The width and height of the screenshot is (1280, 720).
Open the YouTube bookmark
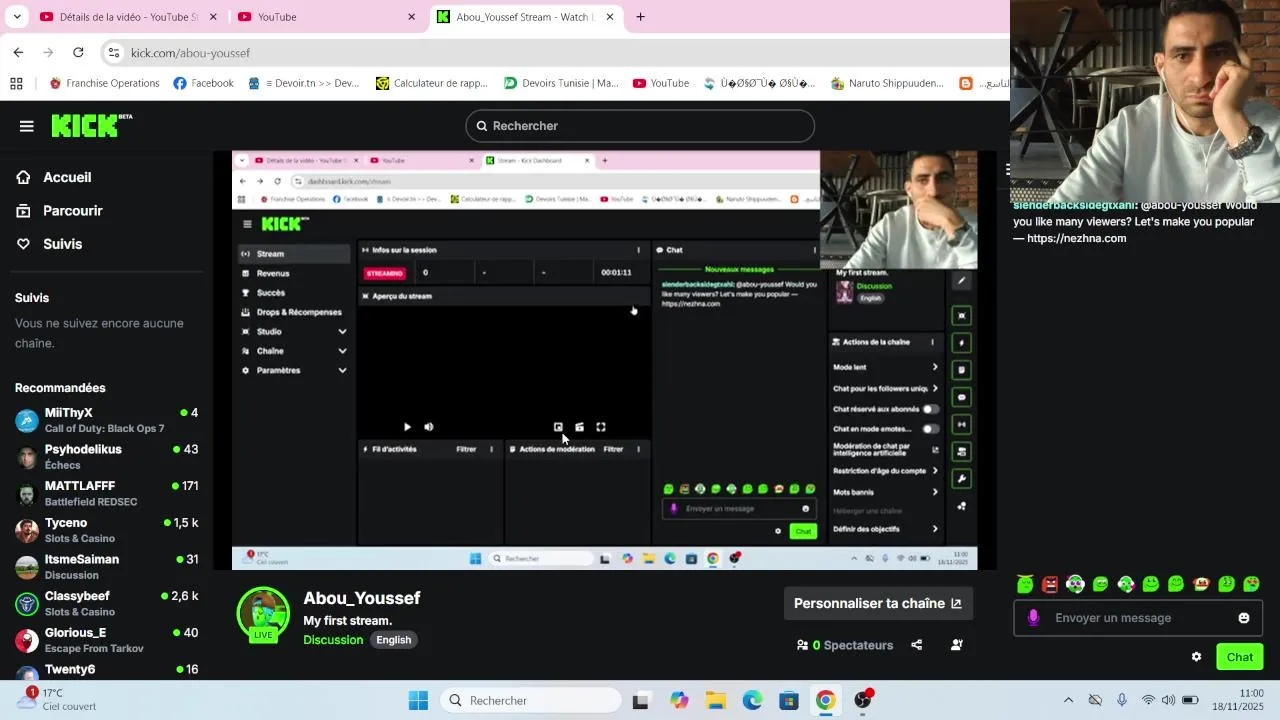click(x=661, y=83)
